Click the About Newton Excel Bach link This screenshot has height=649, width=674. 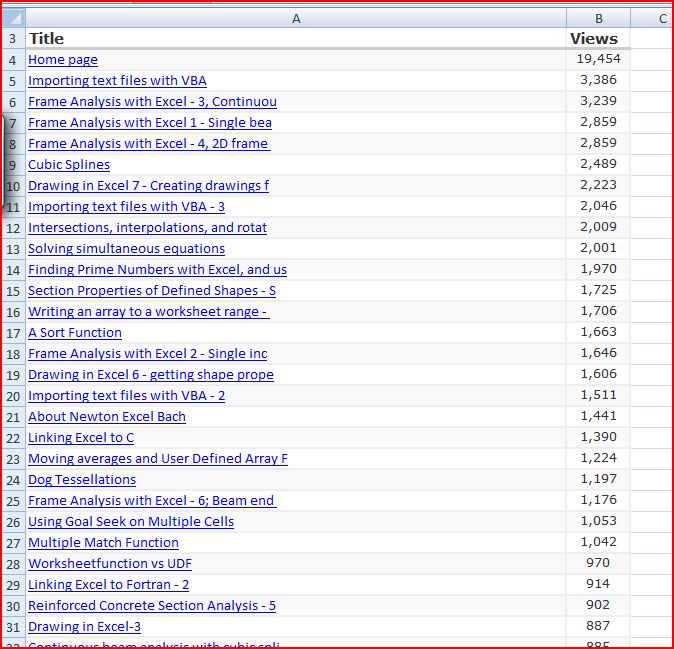pyautogui.click(x=107, y=417)
